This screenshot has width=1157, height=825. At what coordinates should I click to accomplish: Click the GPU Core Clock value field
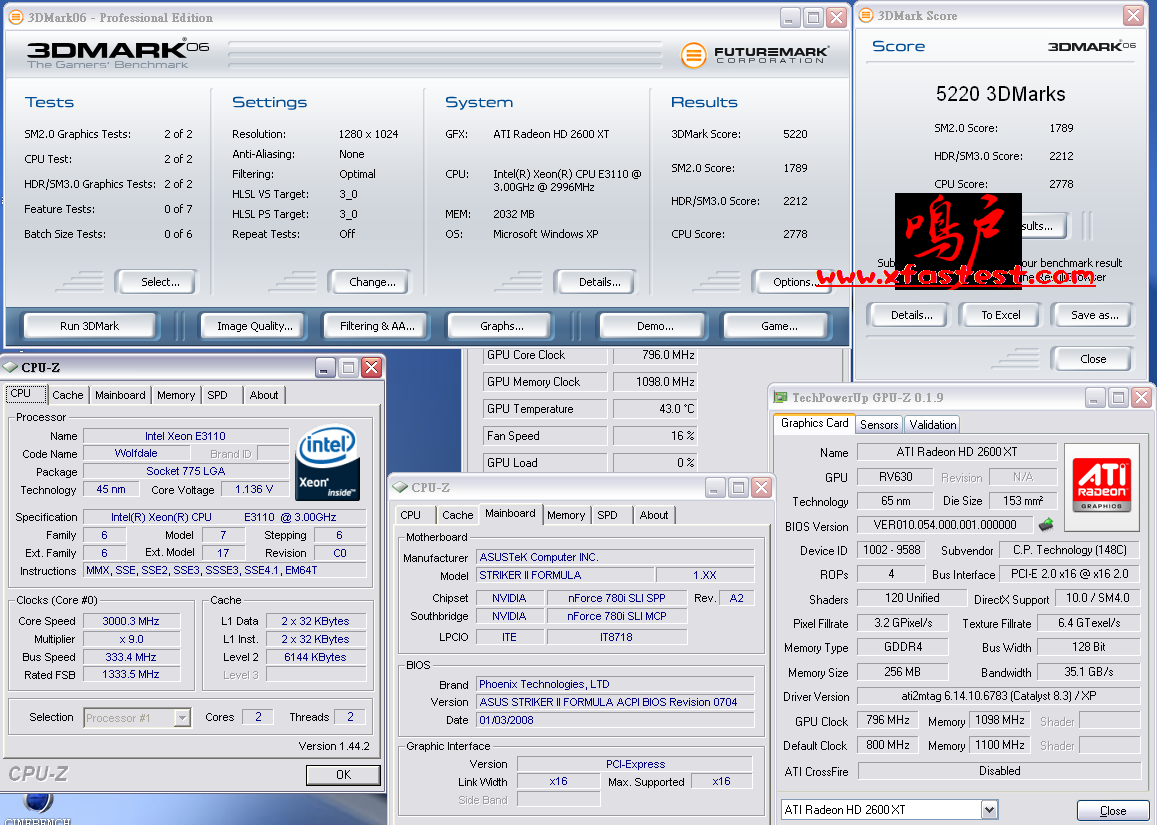tap(655, 355)
